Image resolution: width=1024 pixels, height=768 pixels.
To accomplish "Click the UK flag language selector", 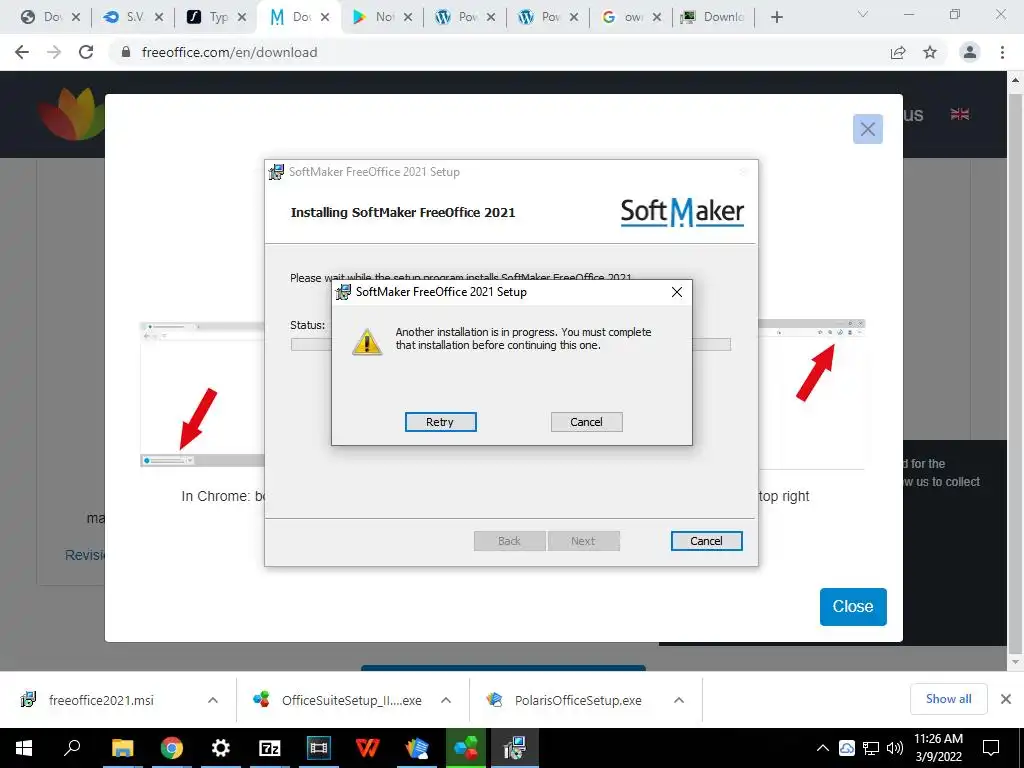I will coord(959,114).
